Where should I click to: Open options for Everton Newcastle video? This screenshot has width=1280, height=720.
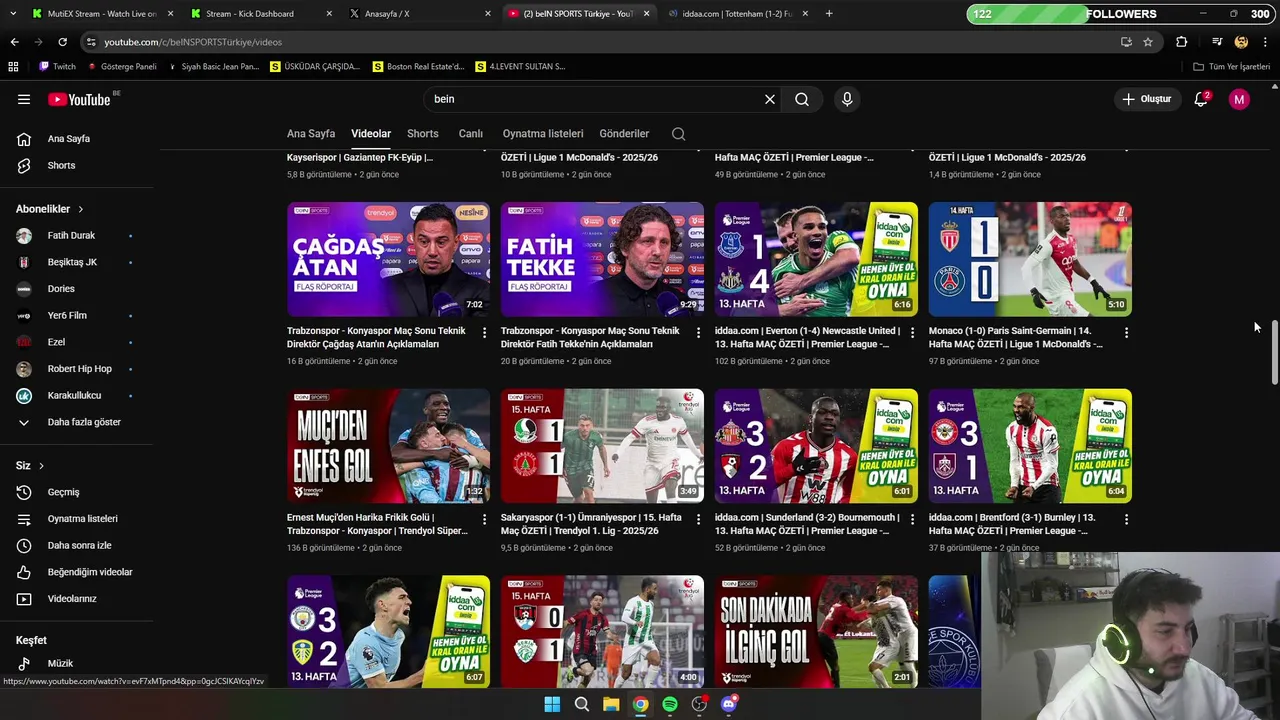pyautogui.click(x=912, y=332)
